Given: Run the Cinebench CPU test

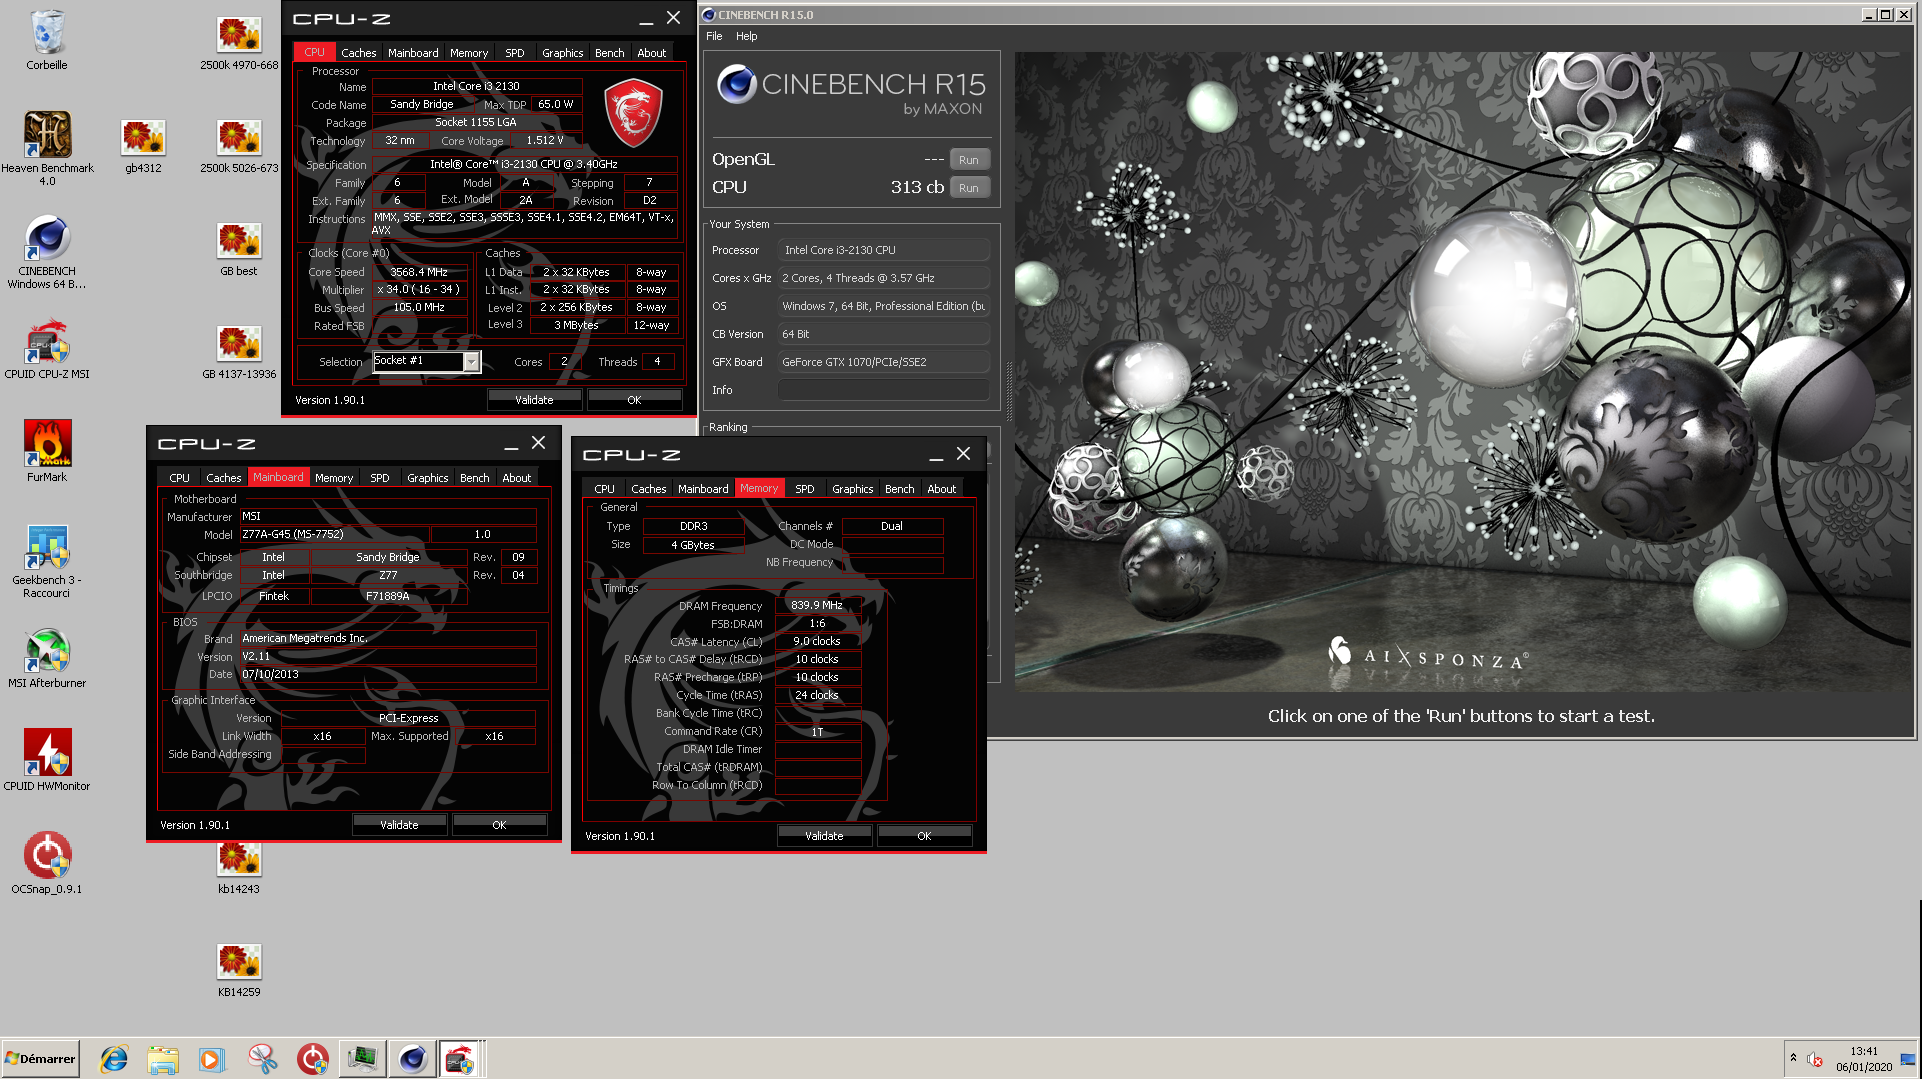Looking at the screenshot, I should (x=968, y=188).
